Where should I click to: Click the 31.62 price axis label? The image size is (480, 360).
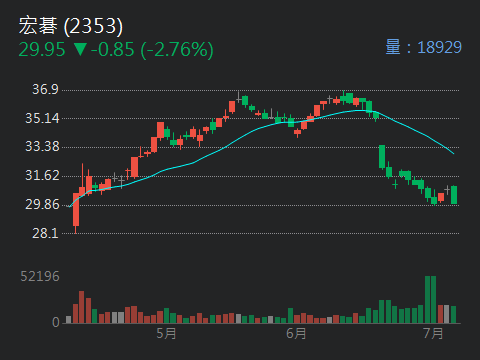tap(42, 175)
